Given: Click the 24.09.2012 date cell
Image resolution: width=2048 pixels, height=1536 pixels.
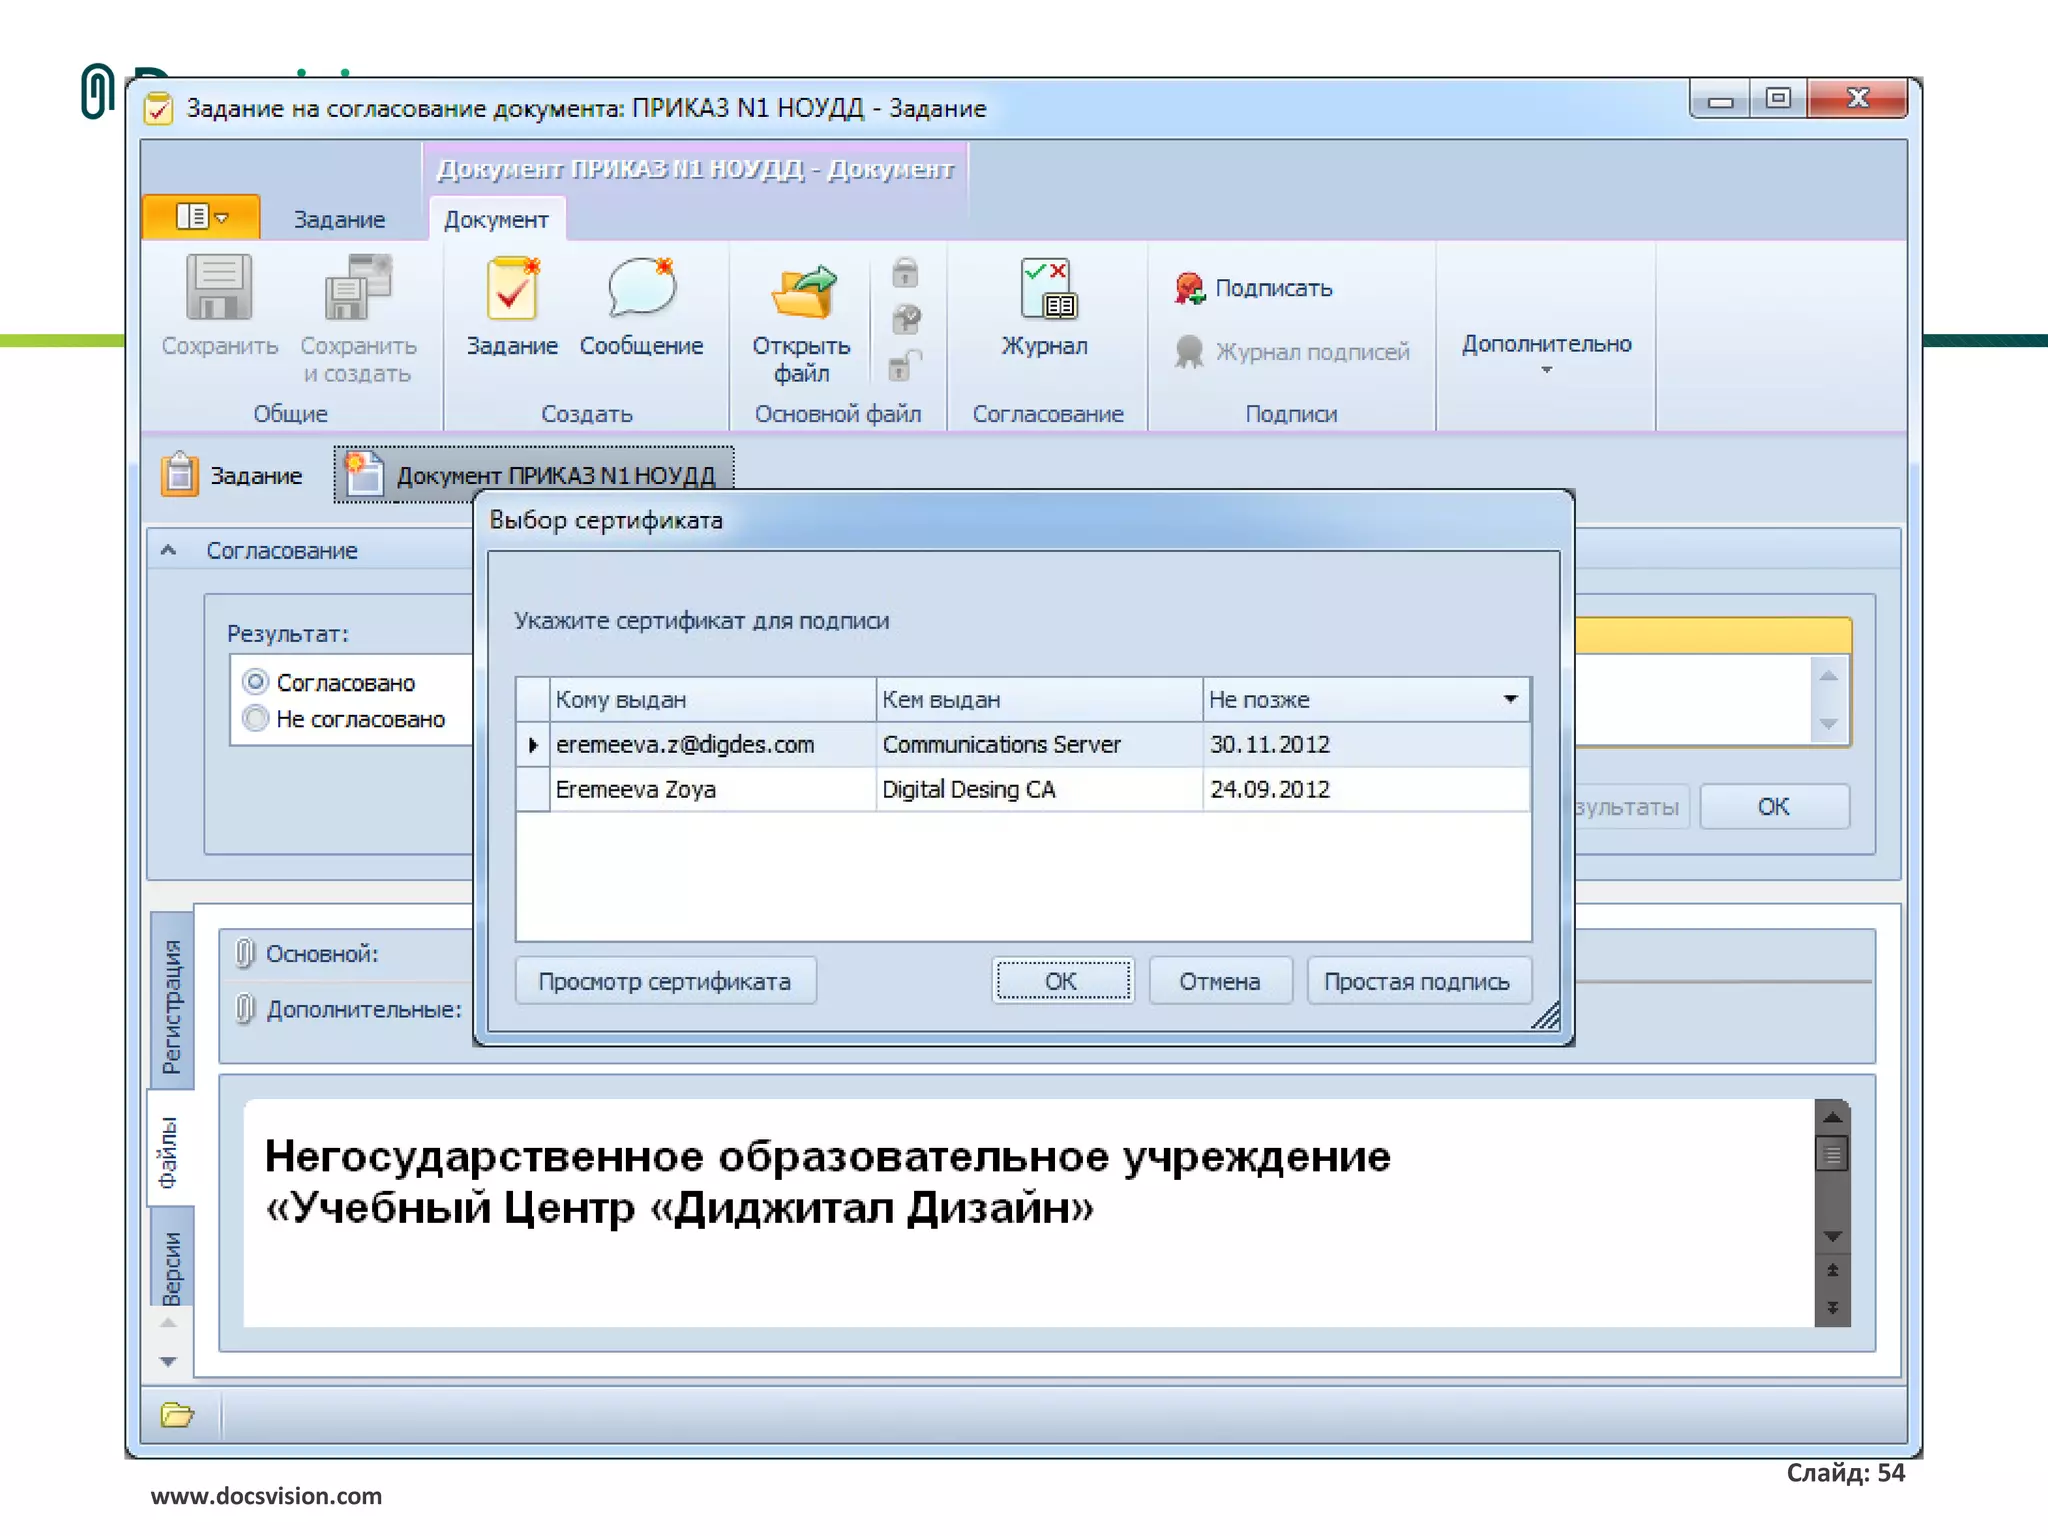Looking at the screenshot, I should 1366,789.
